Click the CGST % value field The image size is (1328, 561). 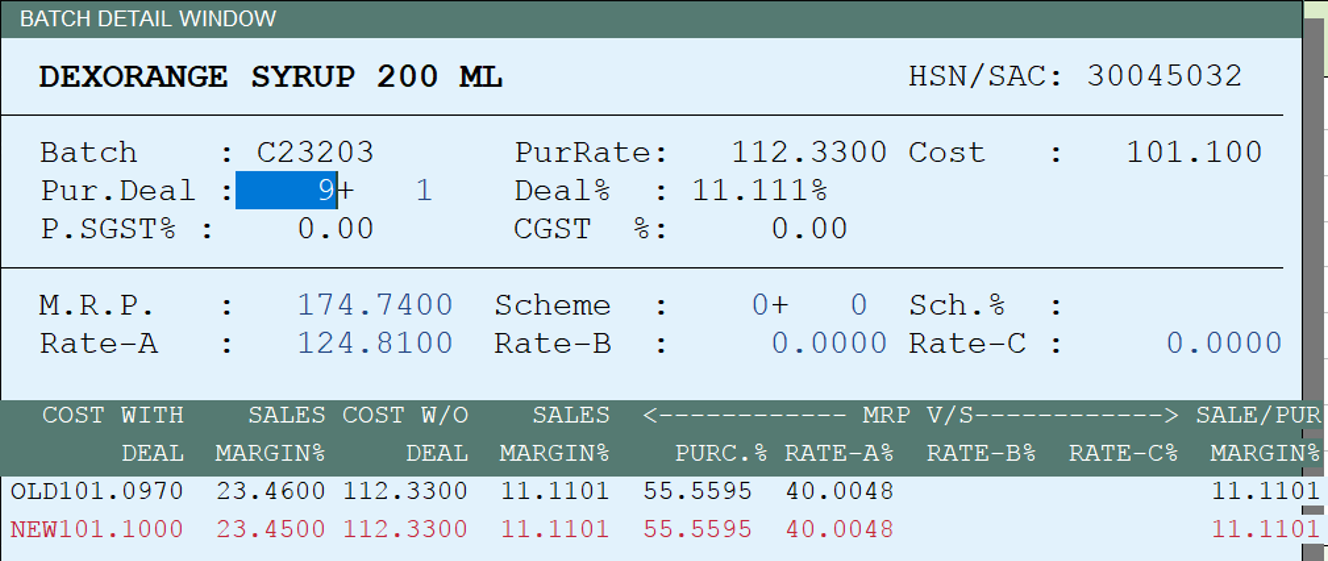coord(809,228)
